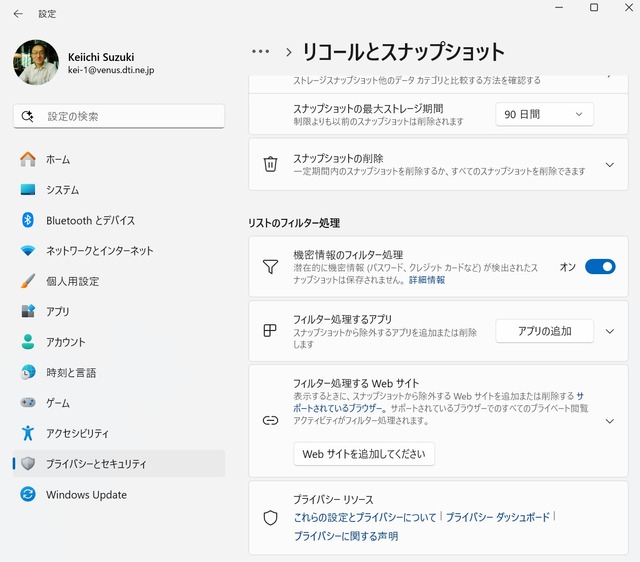Screen dimensions: 640x562
Task: Open プライバシーに関する声明 link
Action: click(x=346, y=536)
